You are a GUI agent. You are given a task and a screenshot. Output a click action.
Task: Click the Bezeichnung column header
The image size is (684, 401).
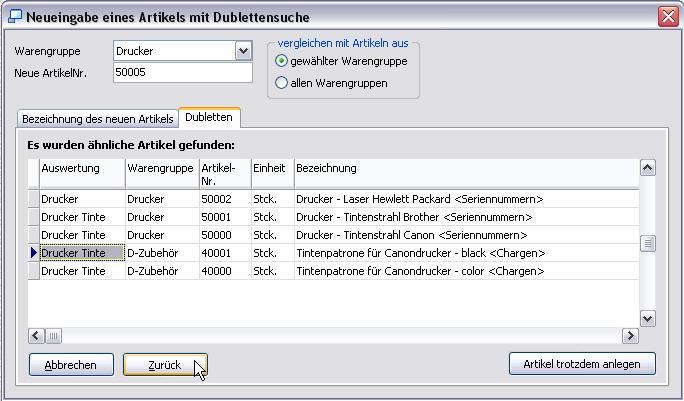465,168
